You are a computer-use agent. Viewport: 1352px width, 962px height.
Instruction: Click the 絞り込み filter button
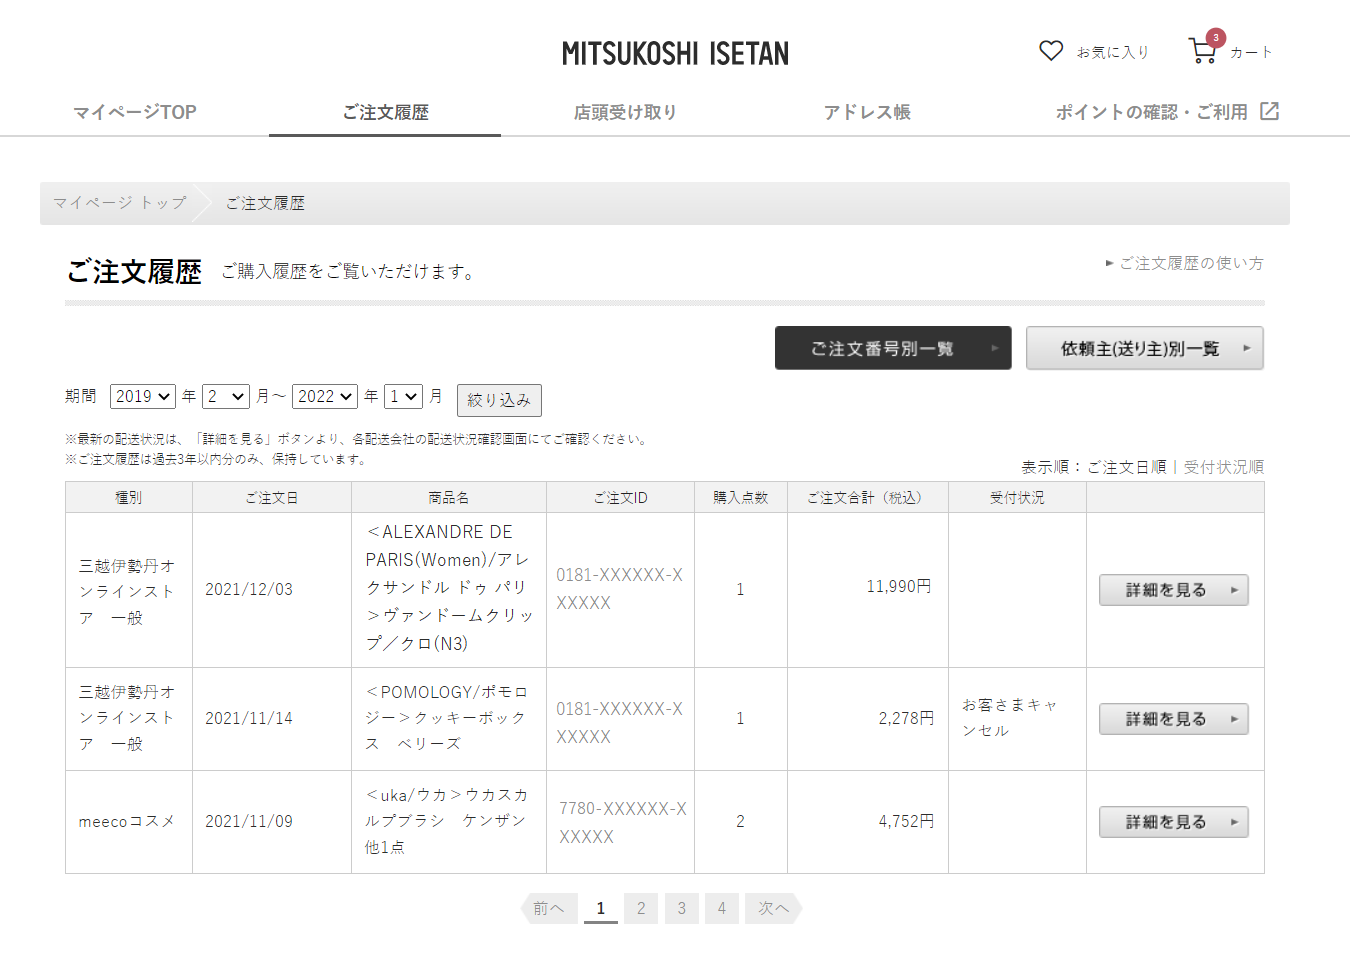tap(499, 400)
